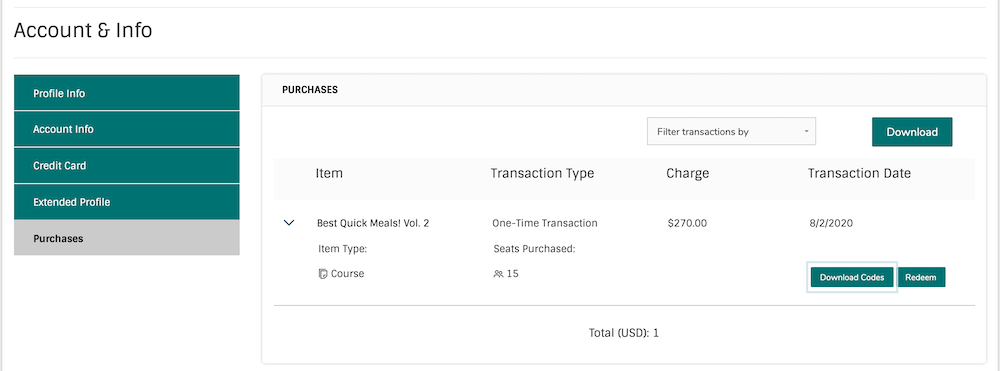Click the green Download button
The image size is (1000, 371).
pyautogui.click(x=912, y=132)
